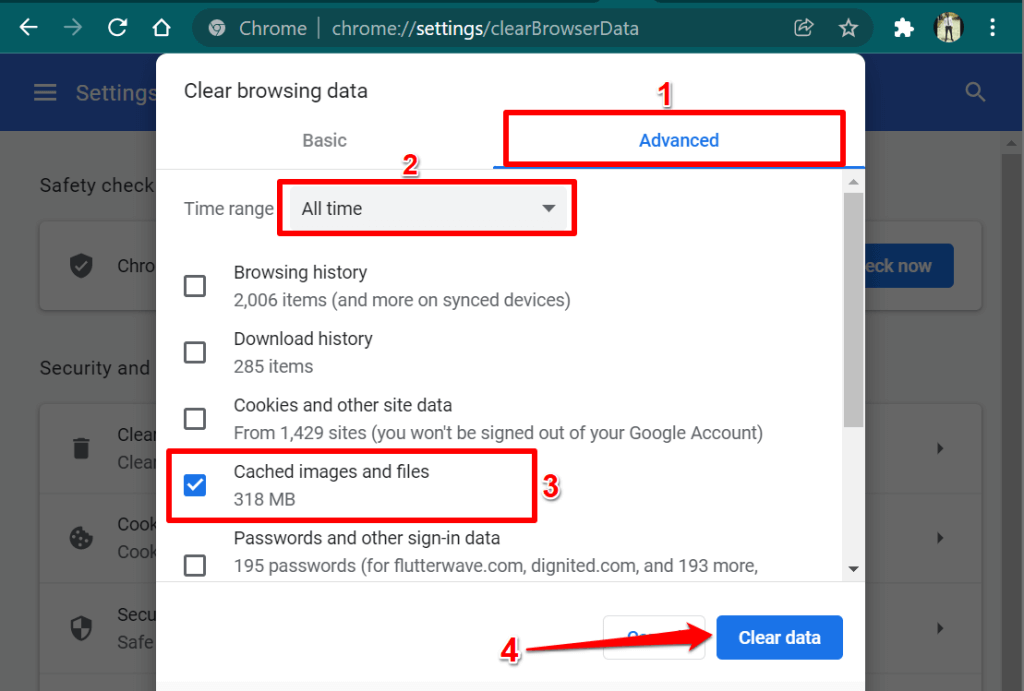Screen dimensions: 1024x691
Task: Open the profile avatar in toolbar
Action: point(948,28)
